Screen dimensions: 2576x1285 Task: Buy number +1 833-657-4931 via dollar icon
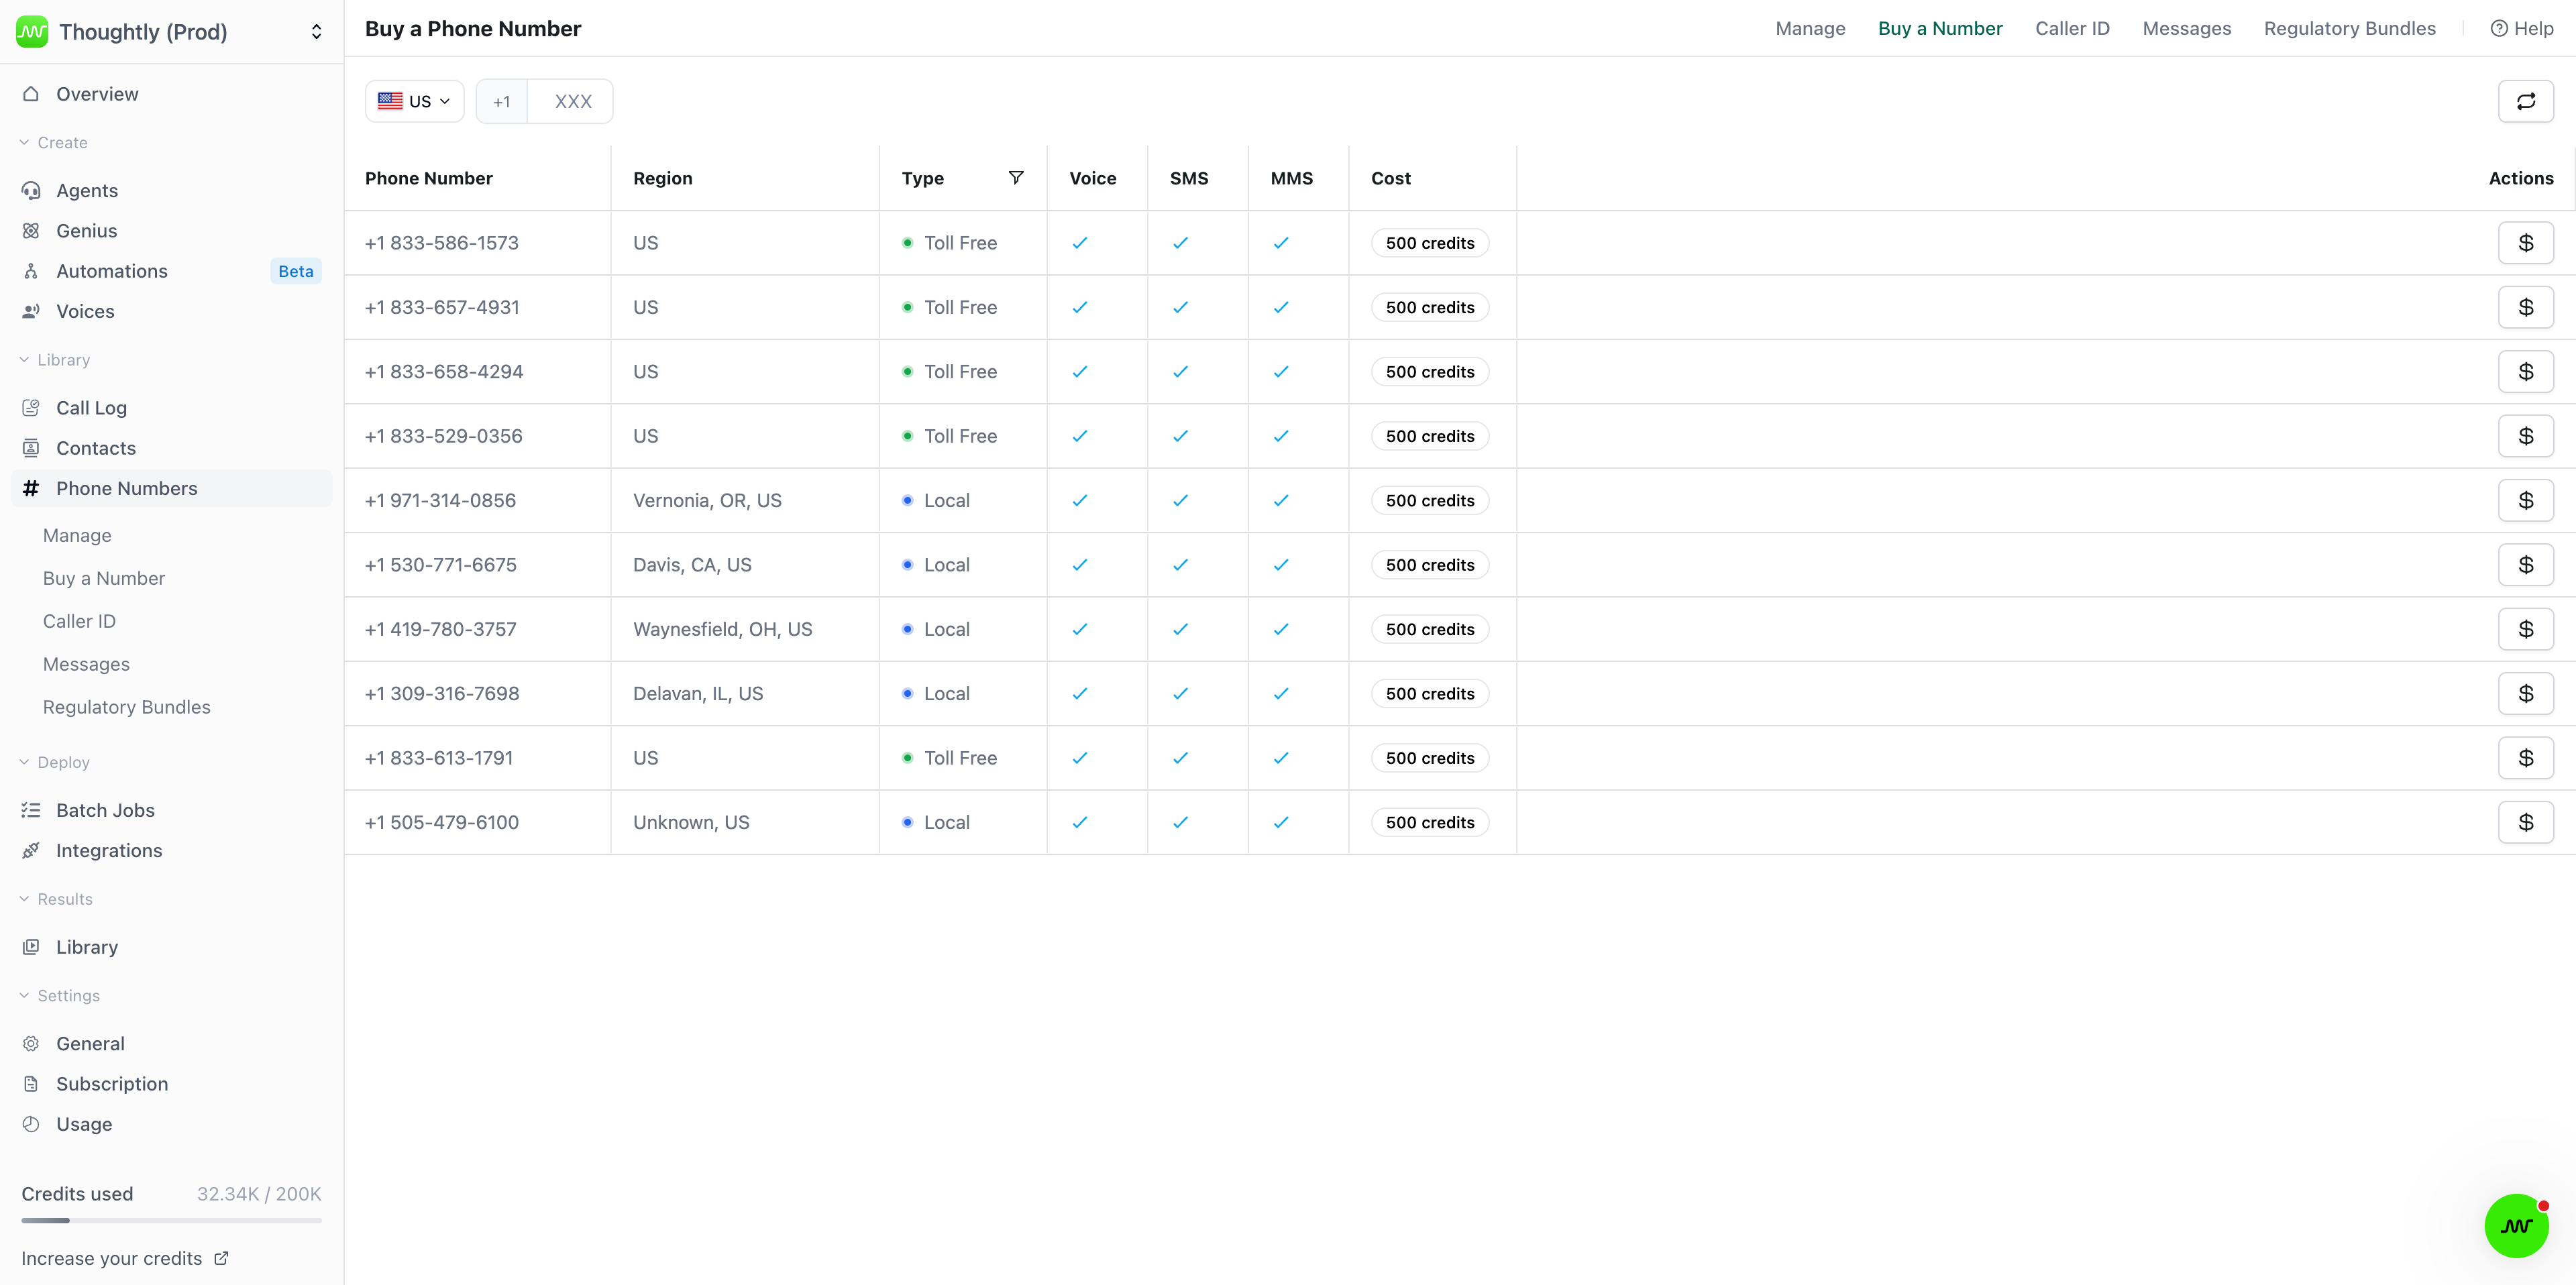(x=2525, y=307)
